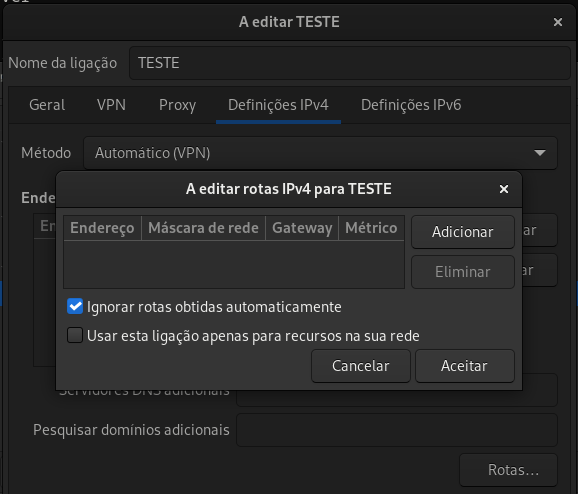
Task: Select the Proxy tab
Action: (177, 105)
